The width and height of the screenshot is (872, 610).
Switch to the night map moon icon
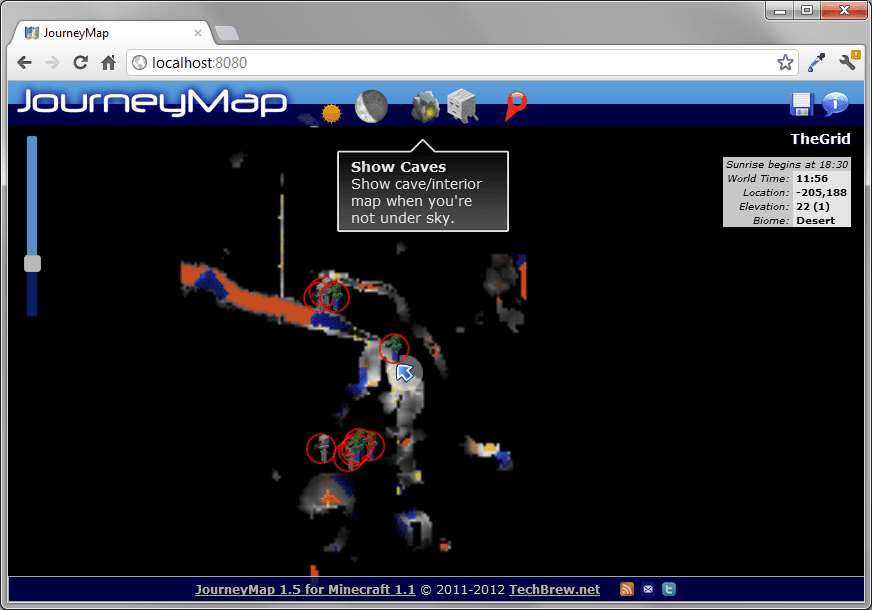click(371, 106)
